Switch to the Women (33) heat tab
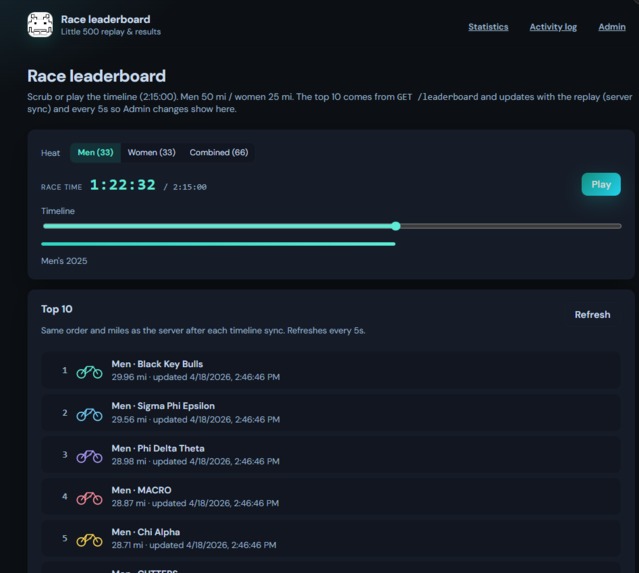Viewport: 639px width, 573px height. click(x=152, y=152)
